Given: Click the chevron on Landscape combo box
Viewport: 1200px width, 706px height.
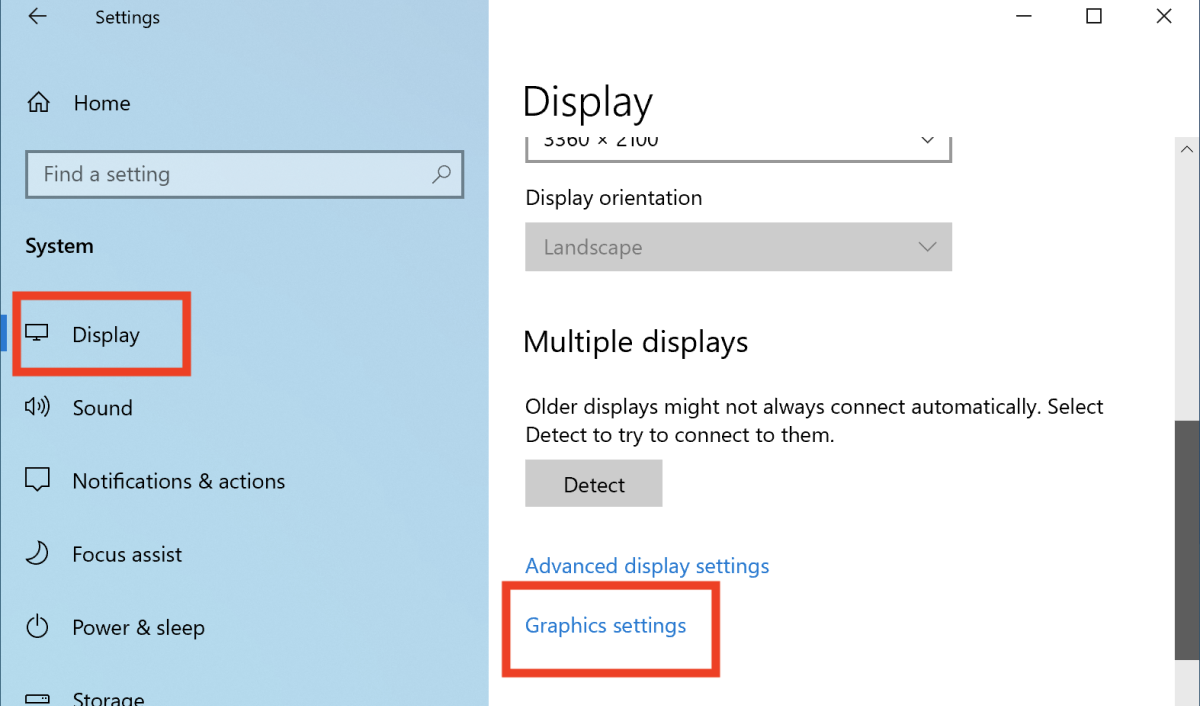Looking at the screenshot, I should [x=927, y=247].
